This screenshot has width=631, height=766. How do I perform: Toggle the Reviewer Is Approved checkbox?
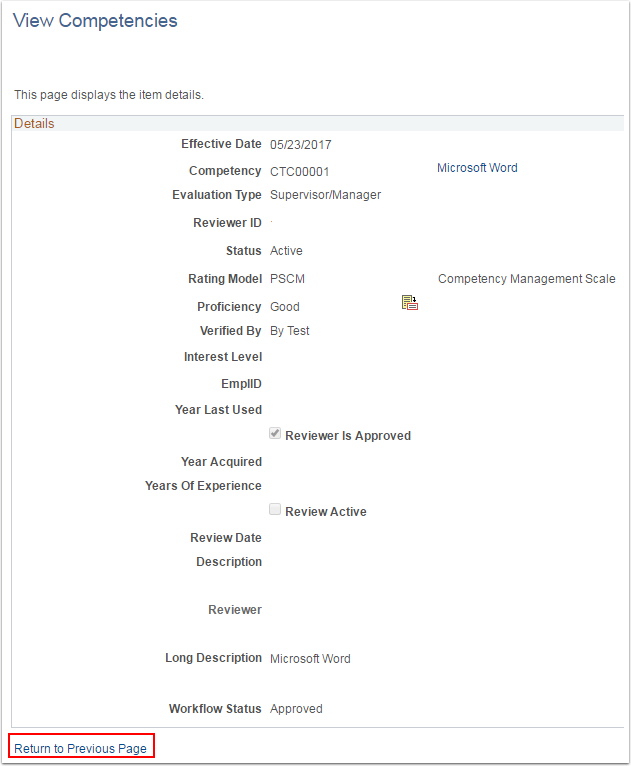click(x=275, y=433)
